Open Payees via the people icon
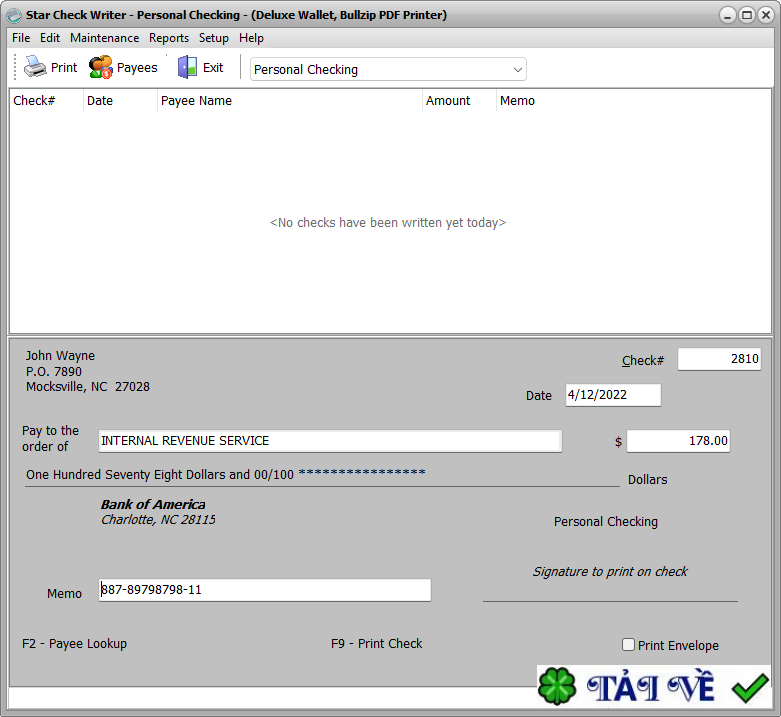781x717 pixels. pos(100,68)
